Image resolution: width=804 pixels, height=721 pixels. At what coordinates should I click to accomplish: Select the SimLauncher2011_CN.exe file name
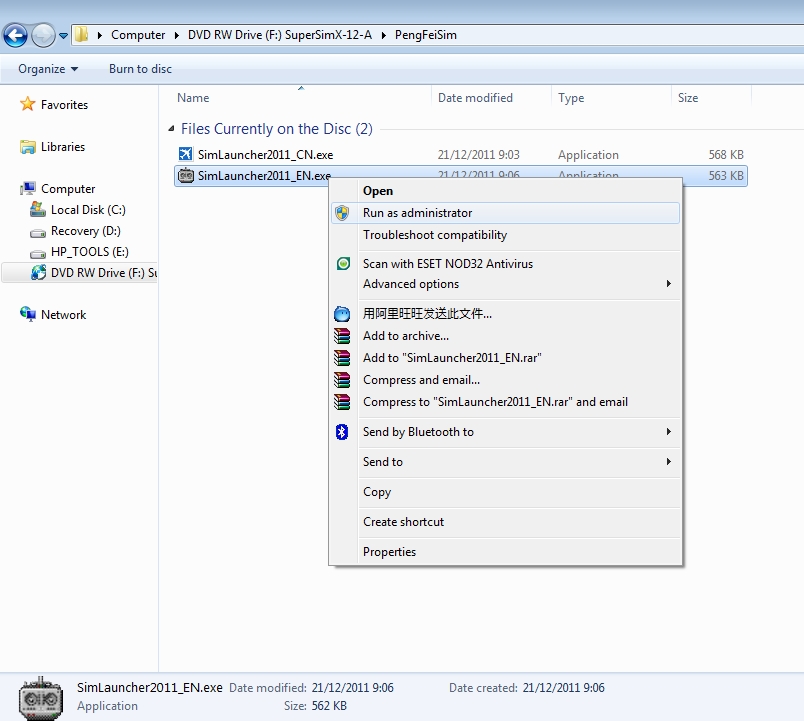coord(265,154)
